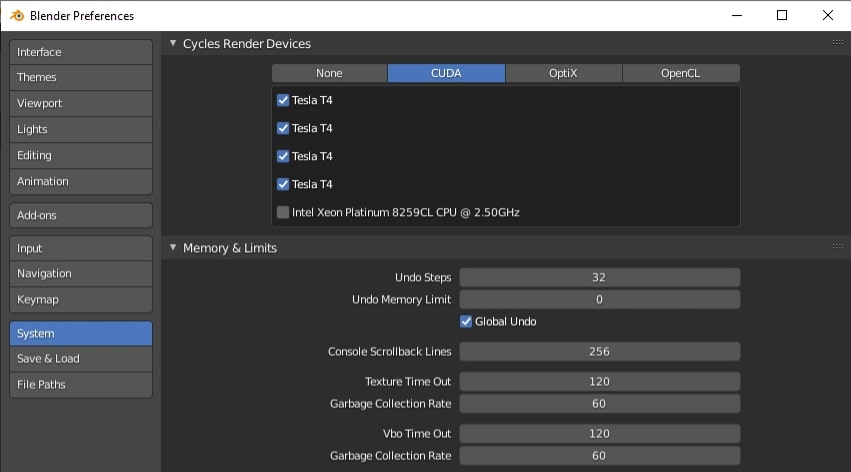Open the Add-ons preferences section
Viewport: 851px width, 472px height.
pyautogui.click(x=81, y=215)
